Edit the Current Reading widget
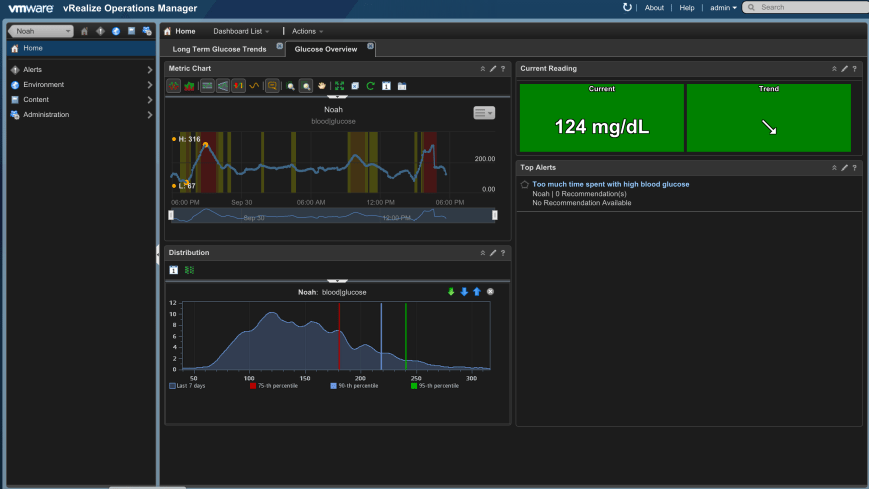This screenshot has height=489, width=869. [x=845, y=69]
